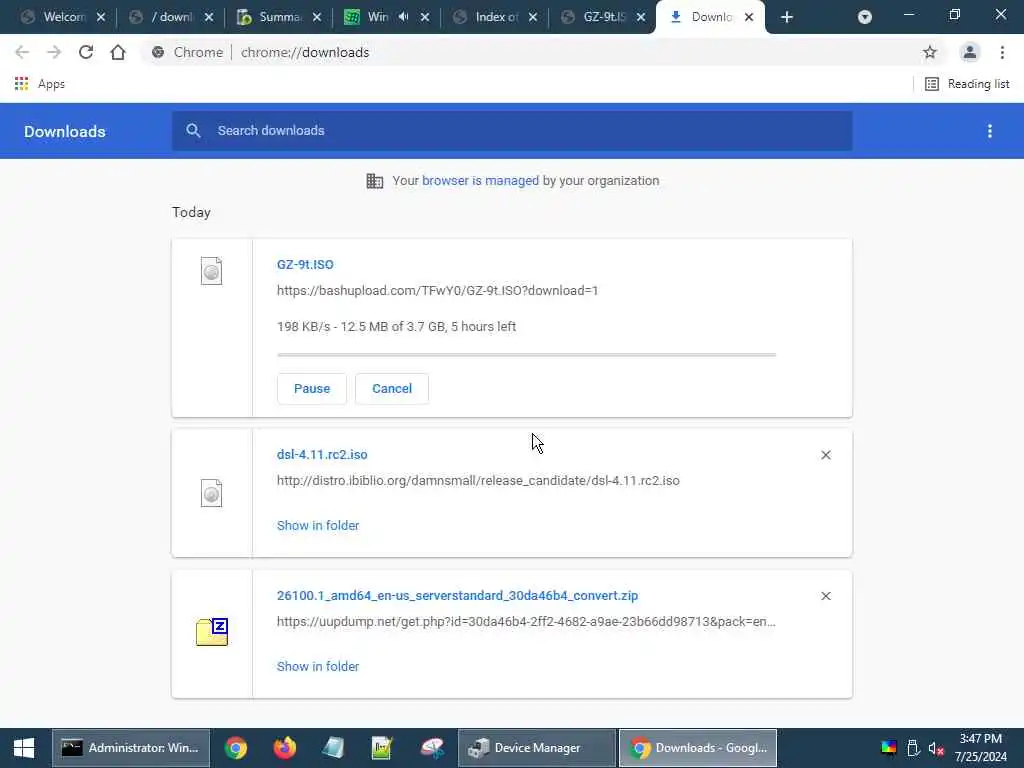Open the blue notebook taskbar icon

(333, 748)
